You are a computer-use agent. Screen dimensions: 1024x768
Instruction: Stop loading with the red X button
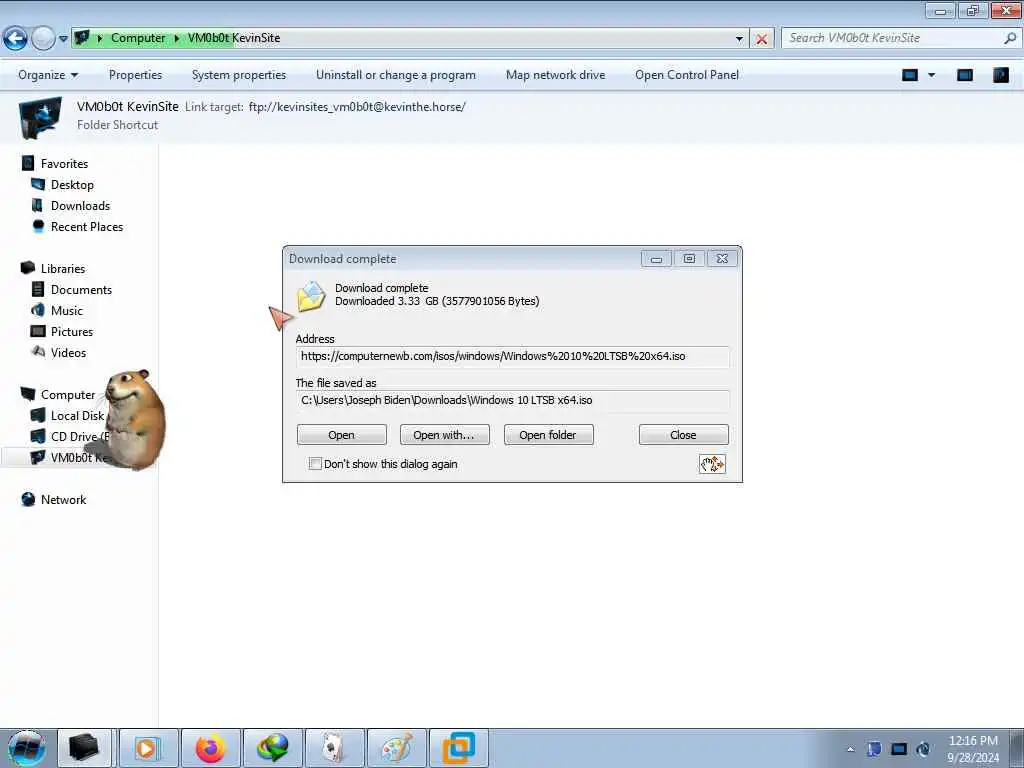(x=761, y=39)
